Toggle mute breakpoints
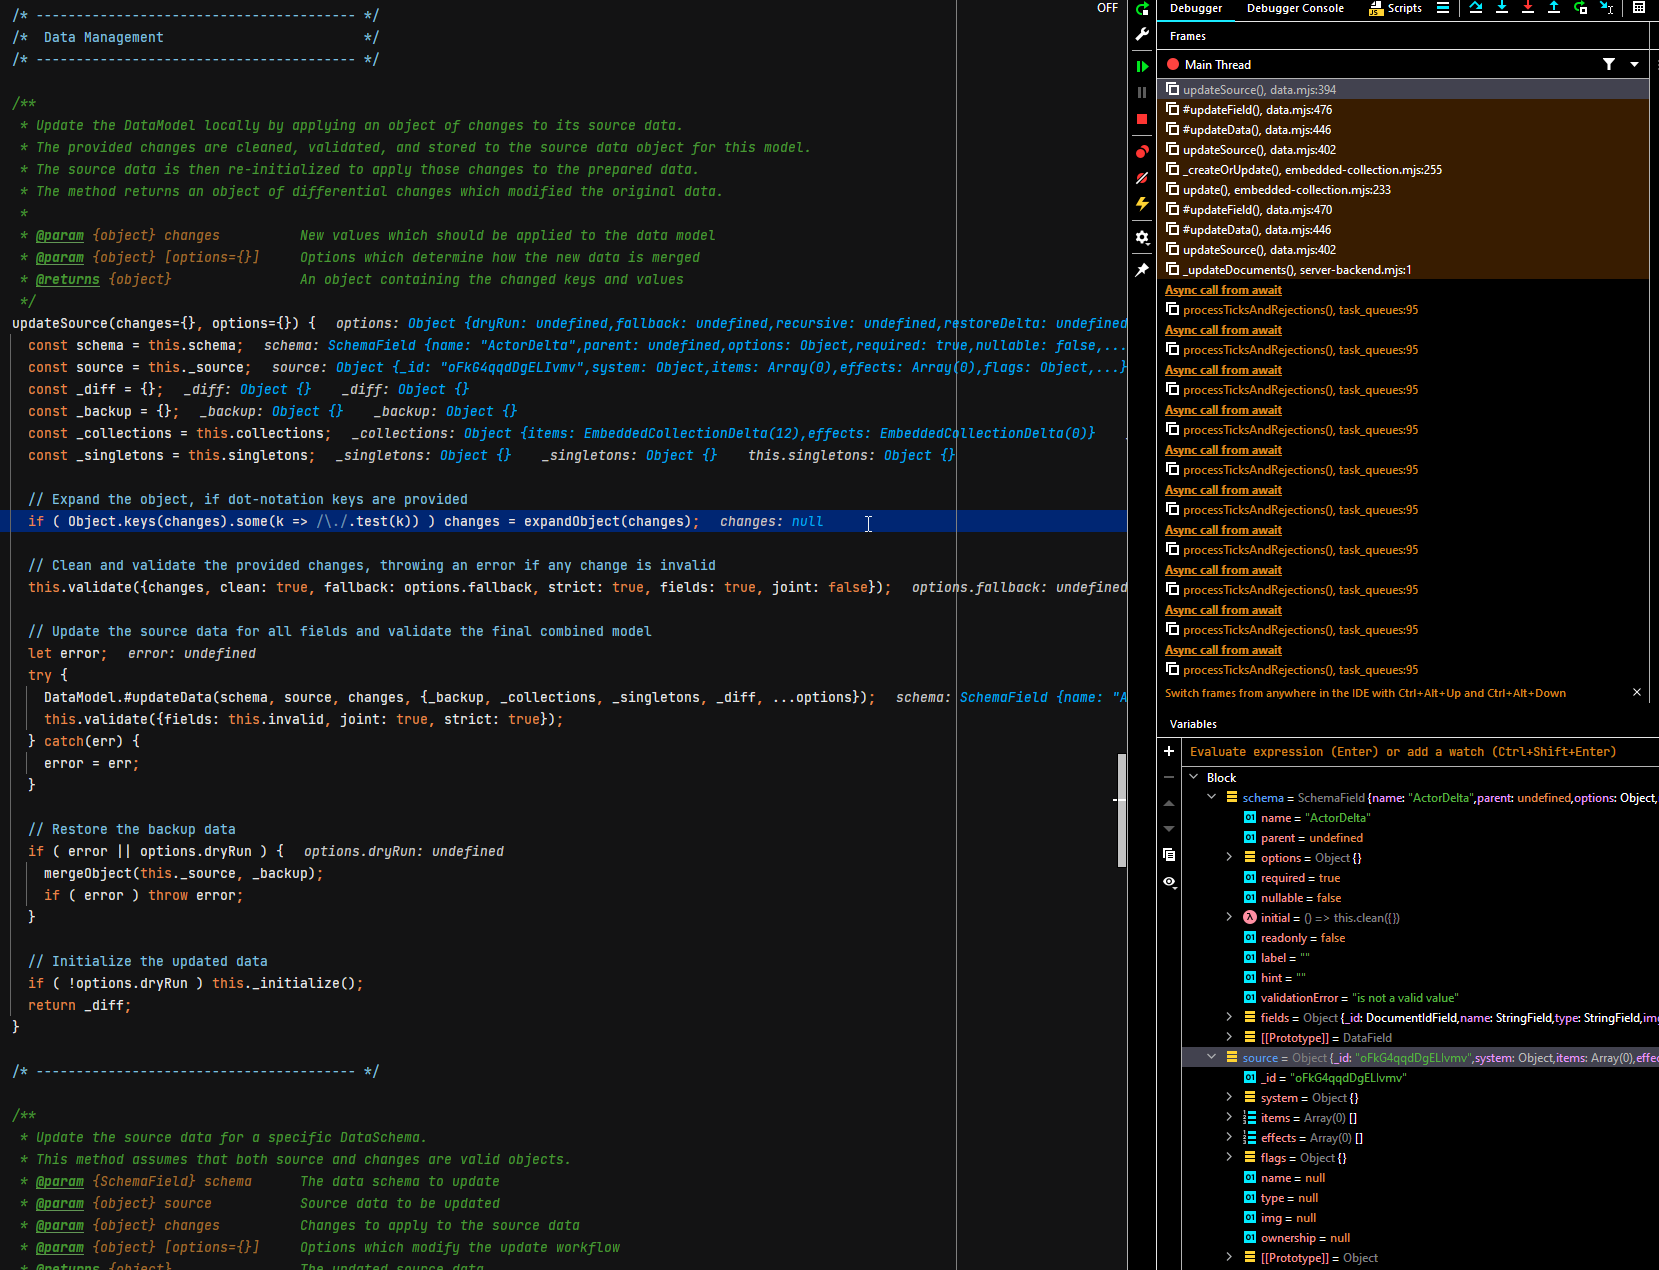Viewport: 1659px width, 1270px height. click(x=1142, y=178)
